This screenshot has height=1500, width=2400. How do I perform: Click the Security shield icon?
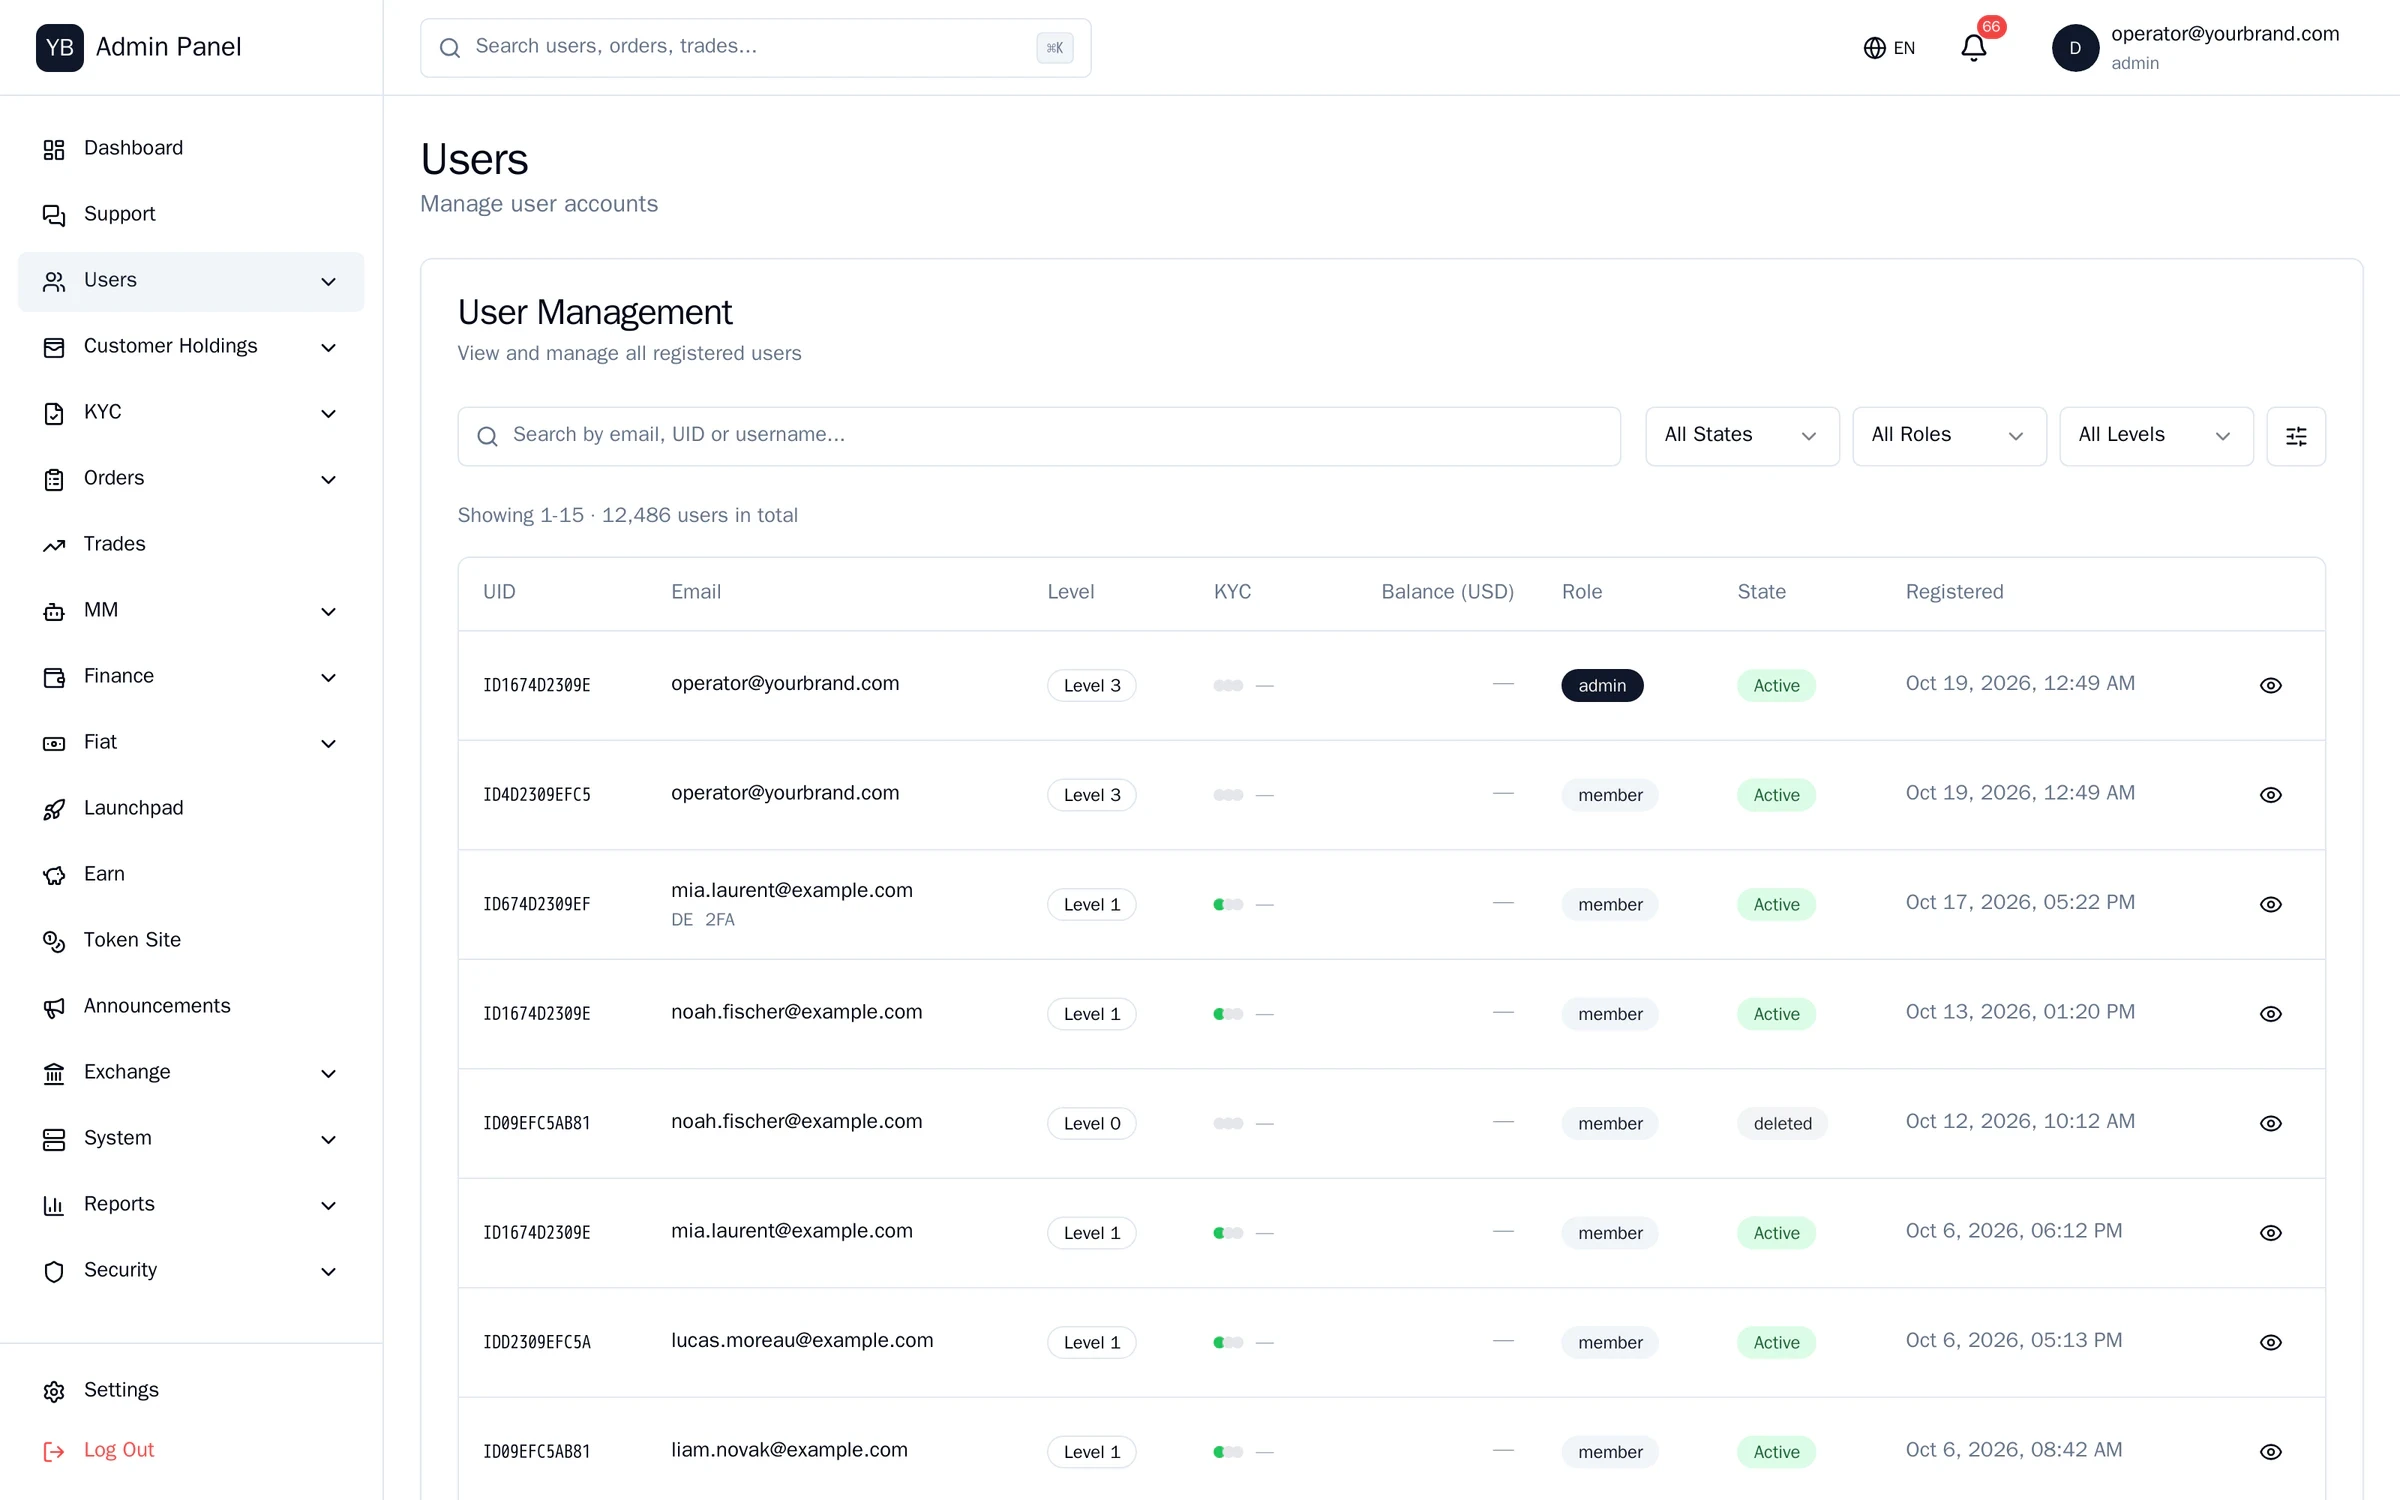click(54, 1271)
